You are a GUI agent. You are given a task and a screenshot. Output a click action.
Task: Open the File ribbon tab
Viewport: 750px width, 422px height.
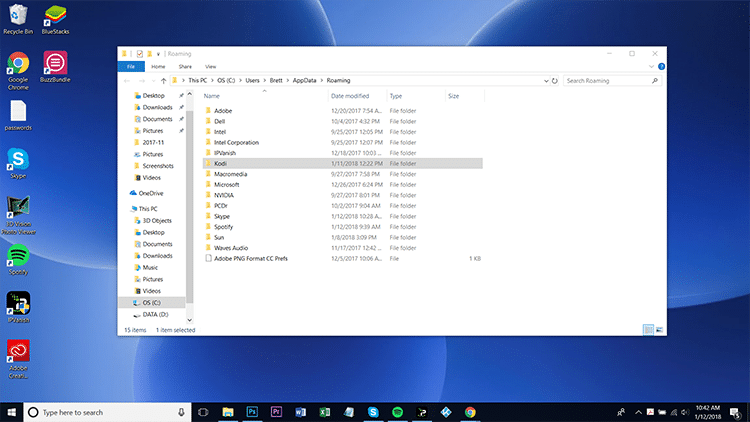point(131,67)
